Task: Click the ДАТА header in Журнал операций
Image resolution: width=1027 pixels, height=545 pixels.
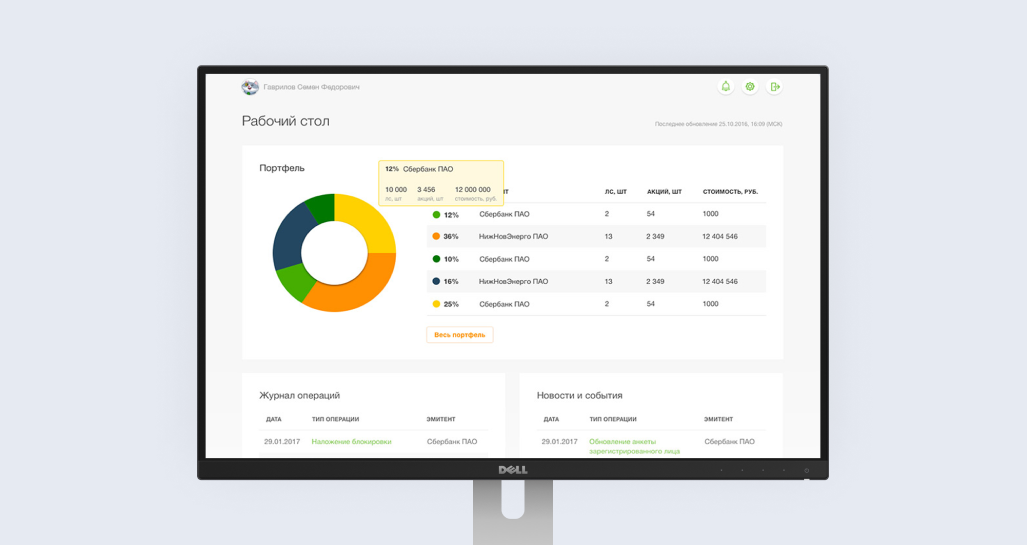Action: [273, 419]
